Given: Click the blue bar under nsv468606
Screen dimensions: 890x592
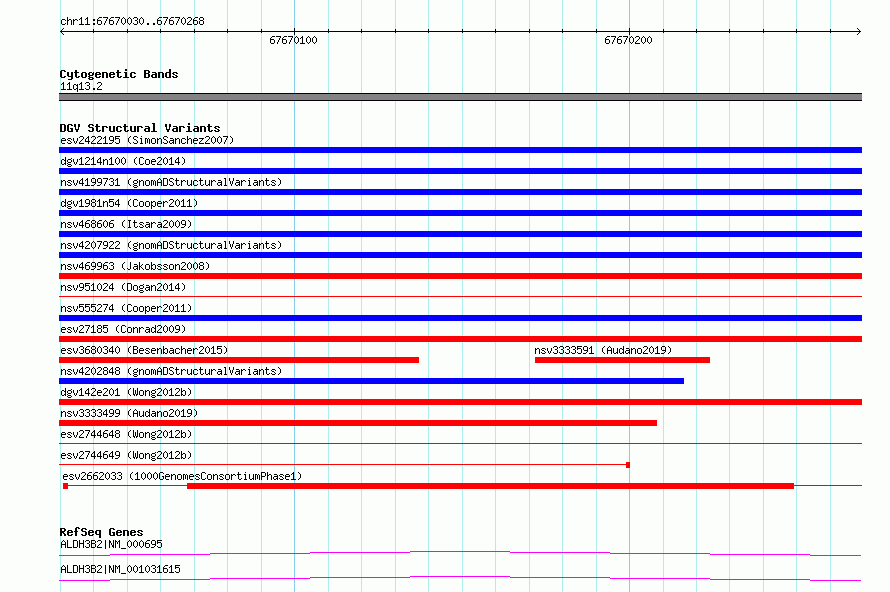Looking at the screenshot, I should pos(460,234).
